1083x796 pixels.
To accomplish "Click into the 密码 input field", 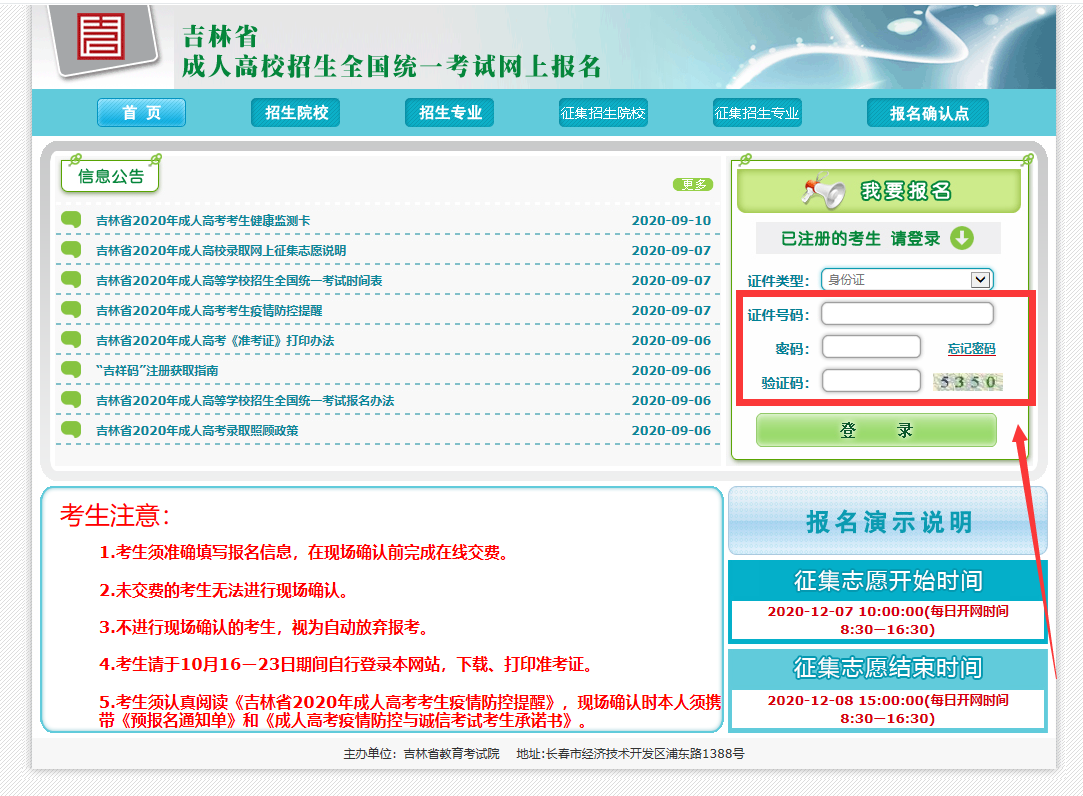I will pos(871,347).
